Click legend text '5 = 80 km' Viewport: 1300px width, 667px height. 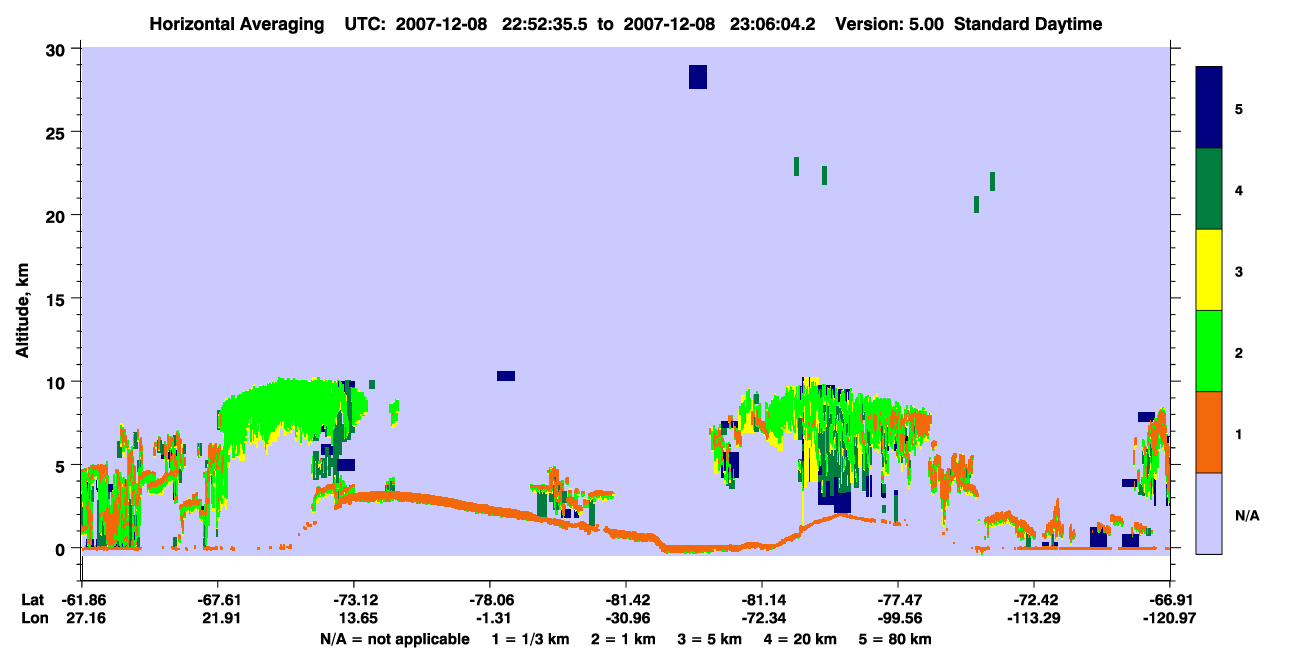(x=896, y=638)
